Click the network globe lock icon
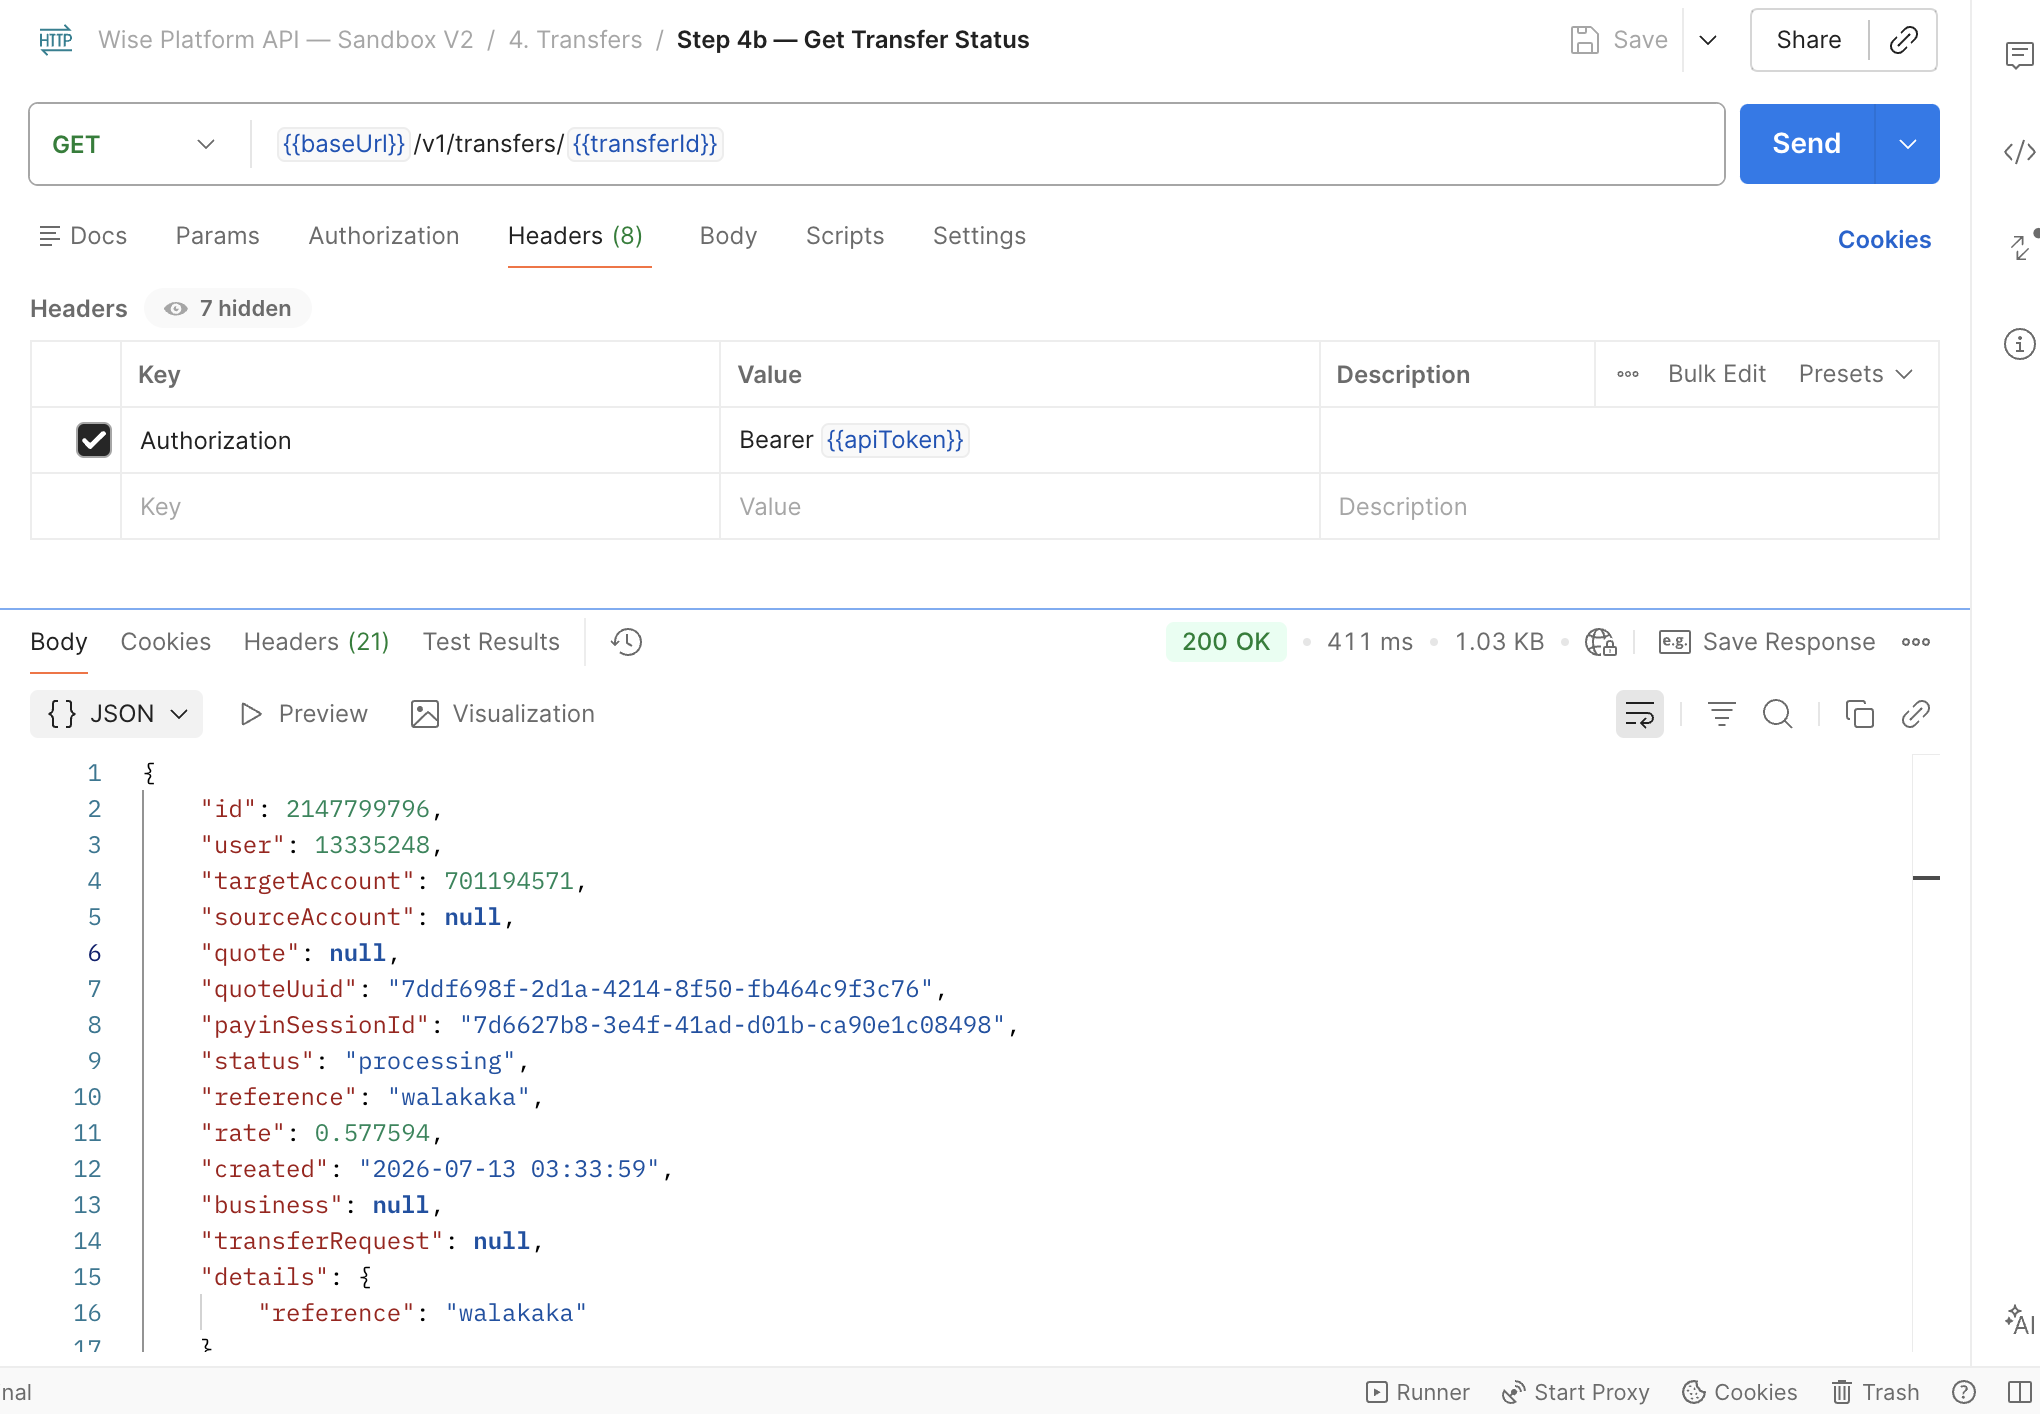Screen dimensions: 2040x1414 pos(1600,642)
